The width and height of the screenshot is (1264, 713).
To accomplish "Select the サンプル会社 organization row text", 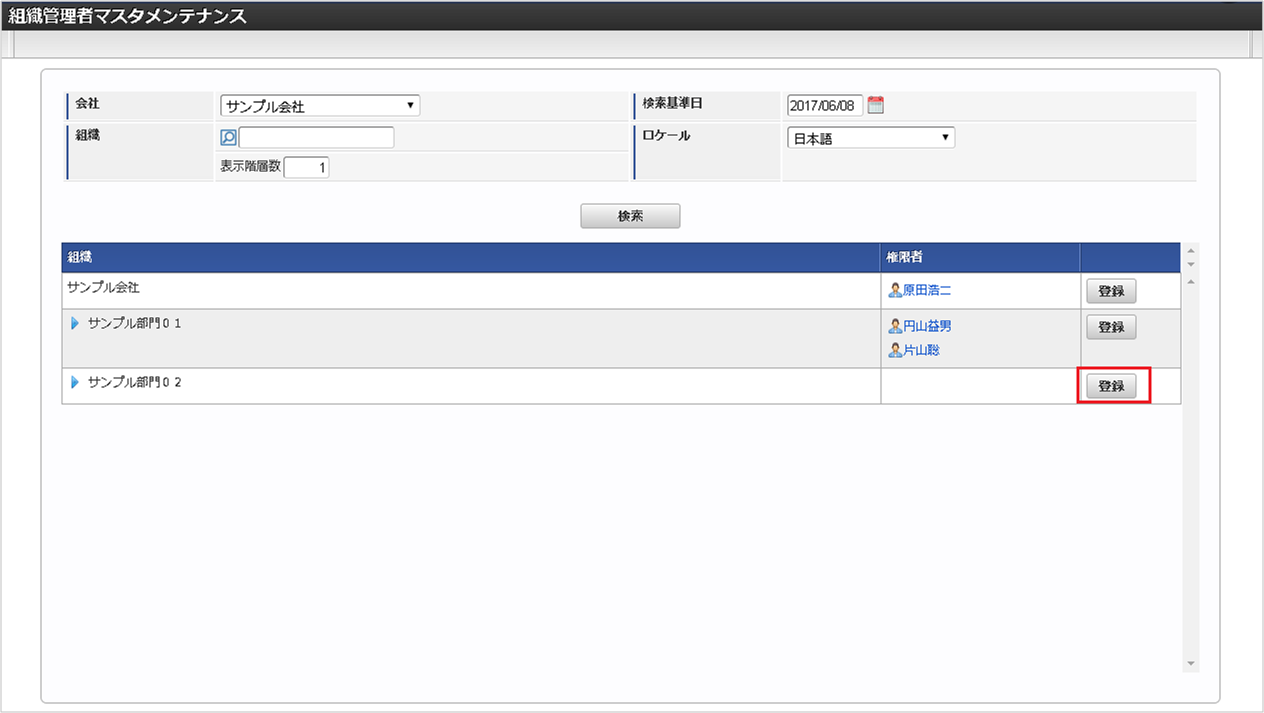I will [x=104, y=287].
